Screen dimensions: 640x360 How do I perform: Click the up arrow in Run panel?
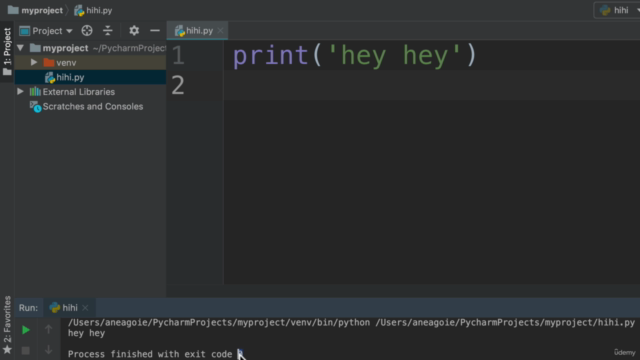click(x=49, y=329)
